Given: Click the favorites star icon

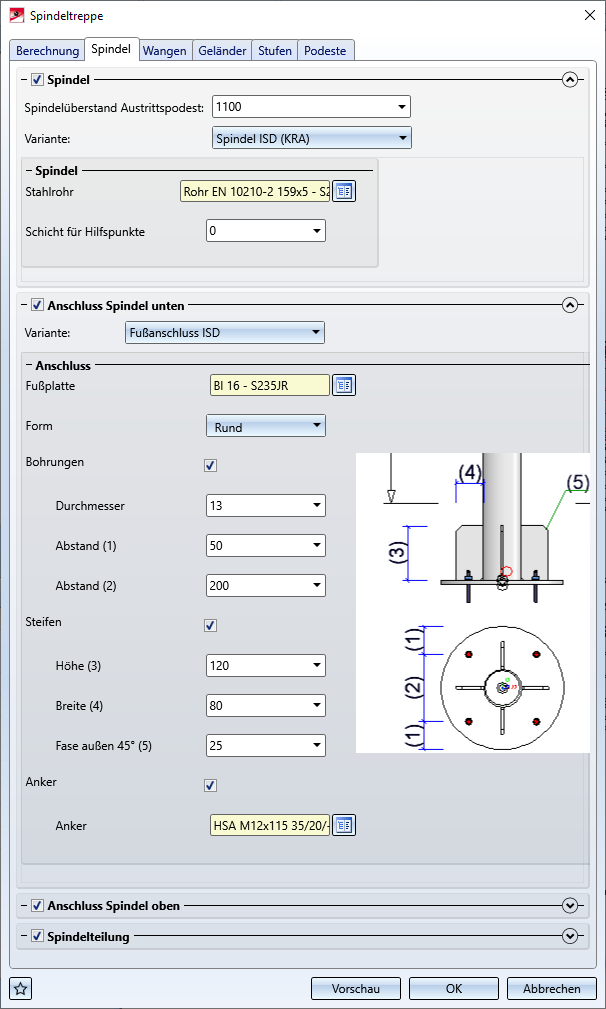Looking at the screenshot, I should 21,989.
